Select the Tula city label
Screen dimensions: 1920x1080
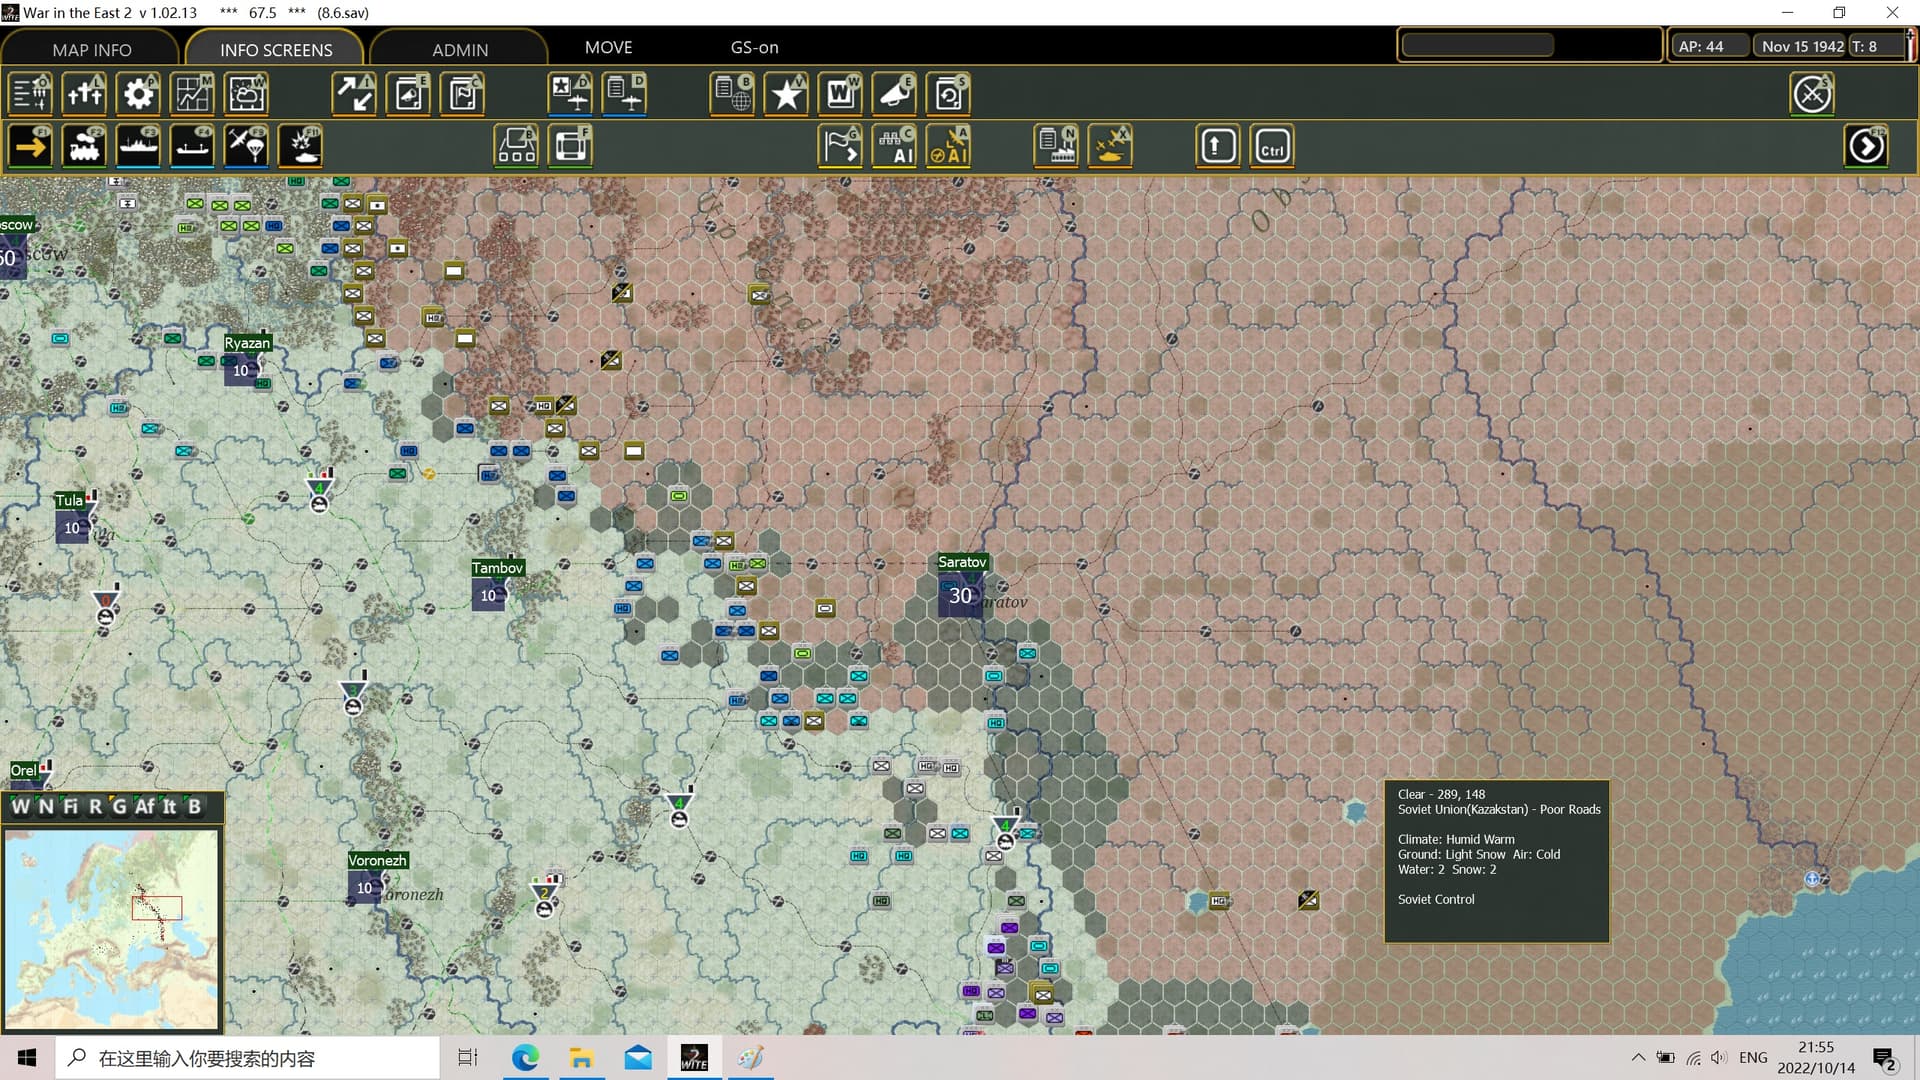69,500
